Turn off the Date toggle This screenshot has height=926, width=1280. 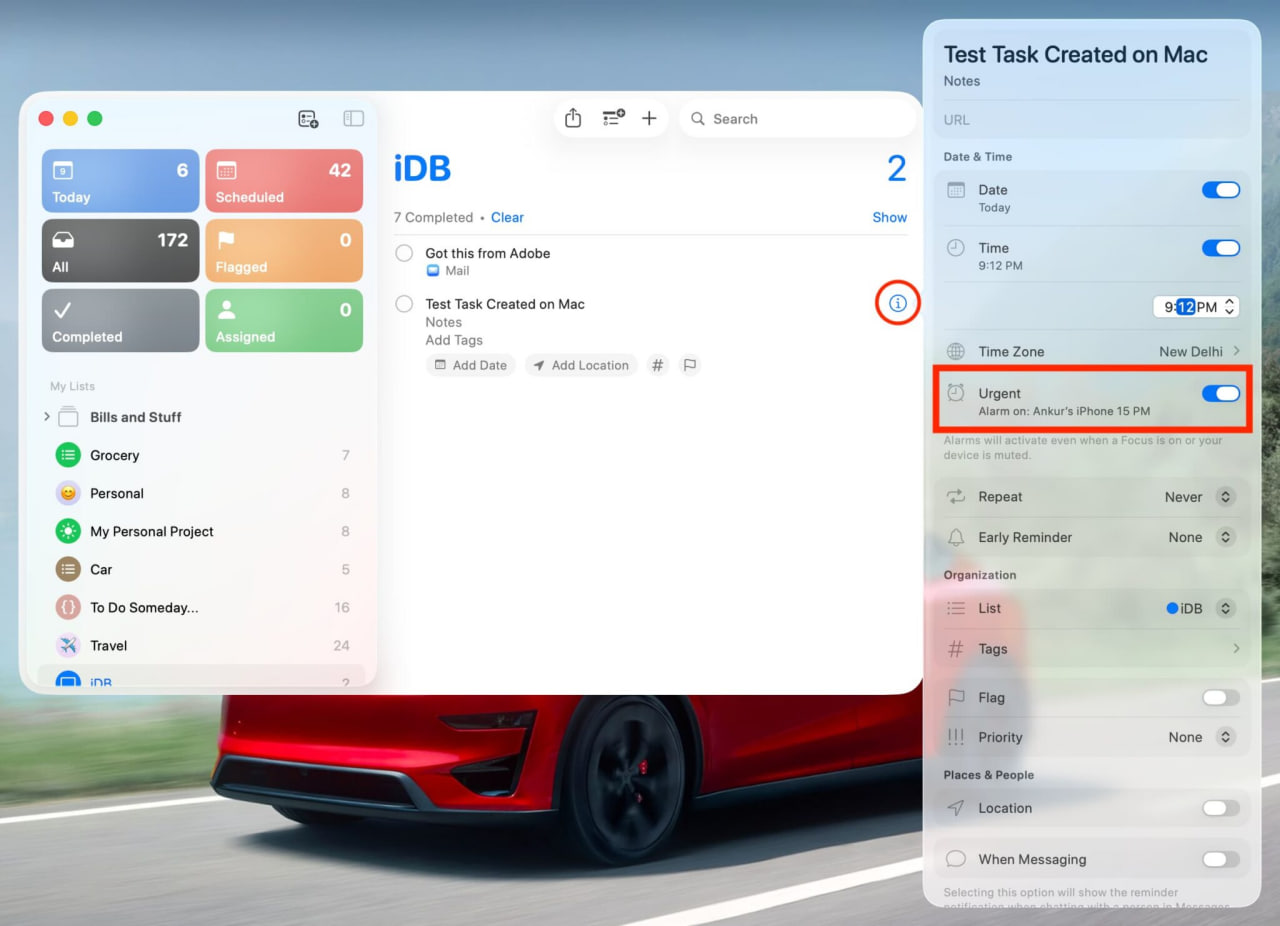1220,190
